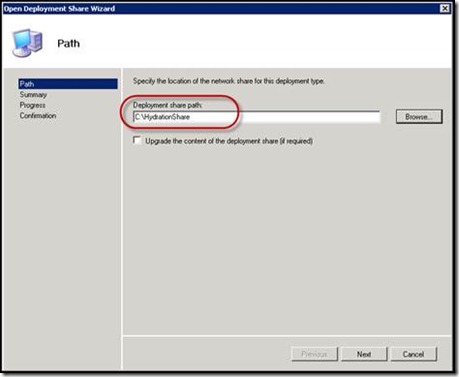The width and height of the screenshot is (459, 377).
Task: Focus the Deployment share path text field
Action: click(x=256, y=117)
